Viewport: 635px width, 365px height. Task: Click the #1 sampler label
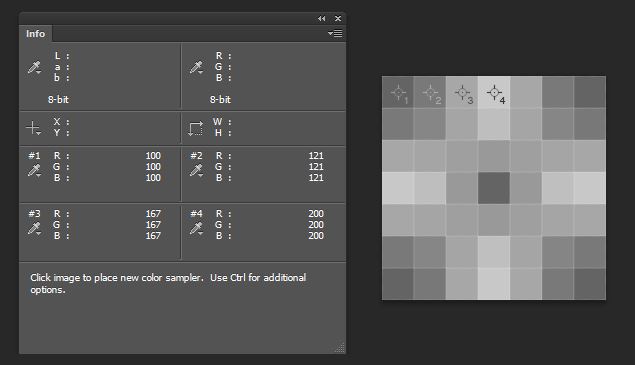click(x=34, y=156)
